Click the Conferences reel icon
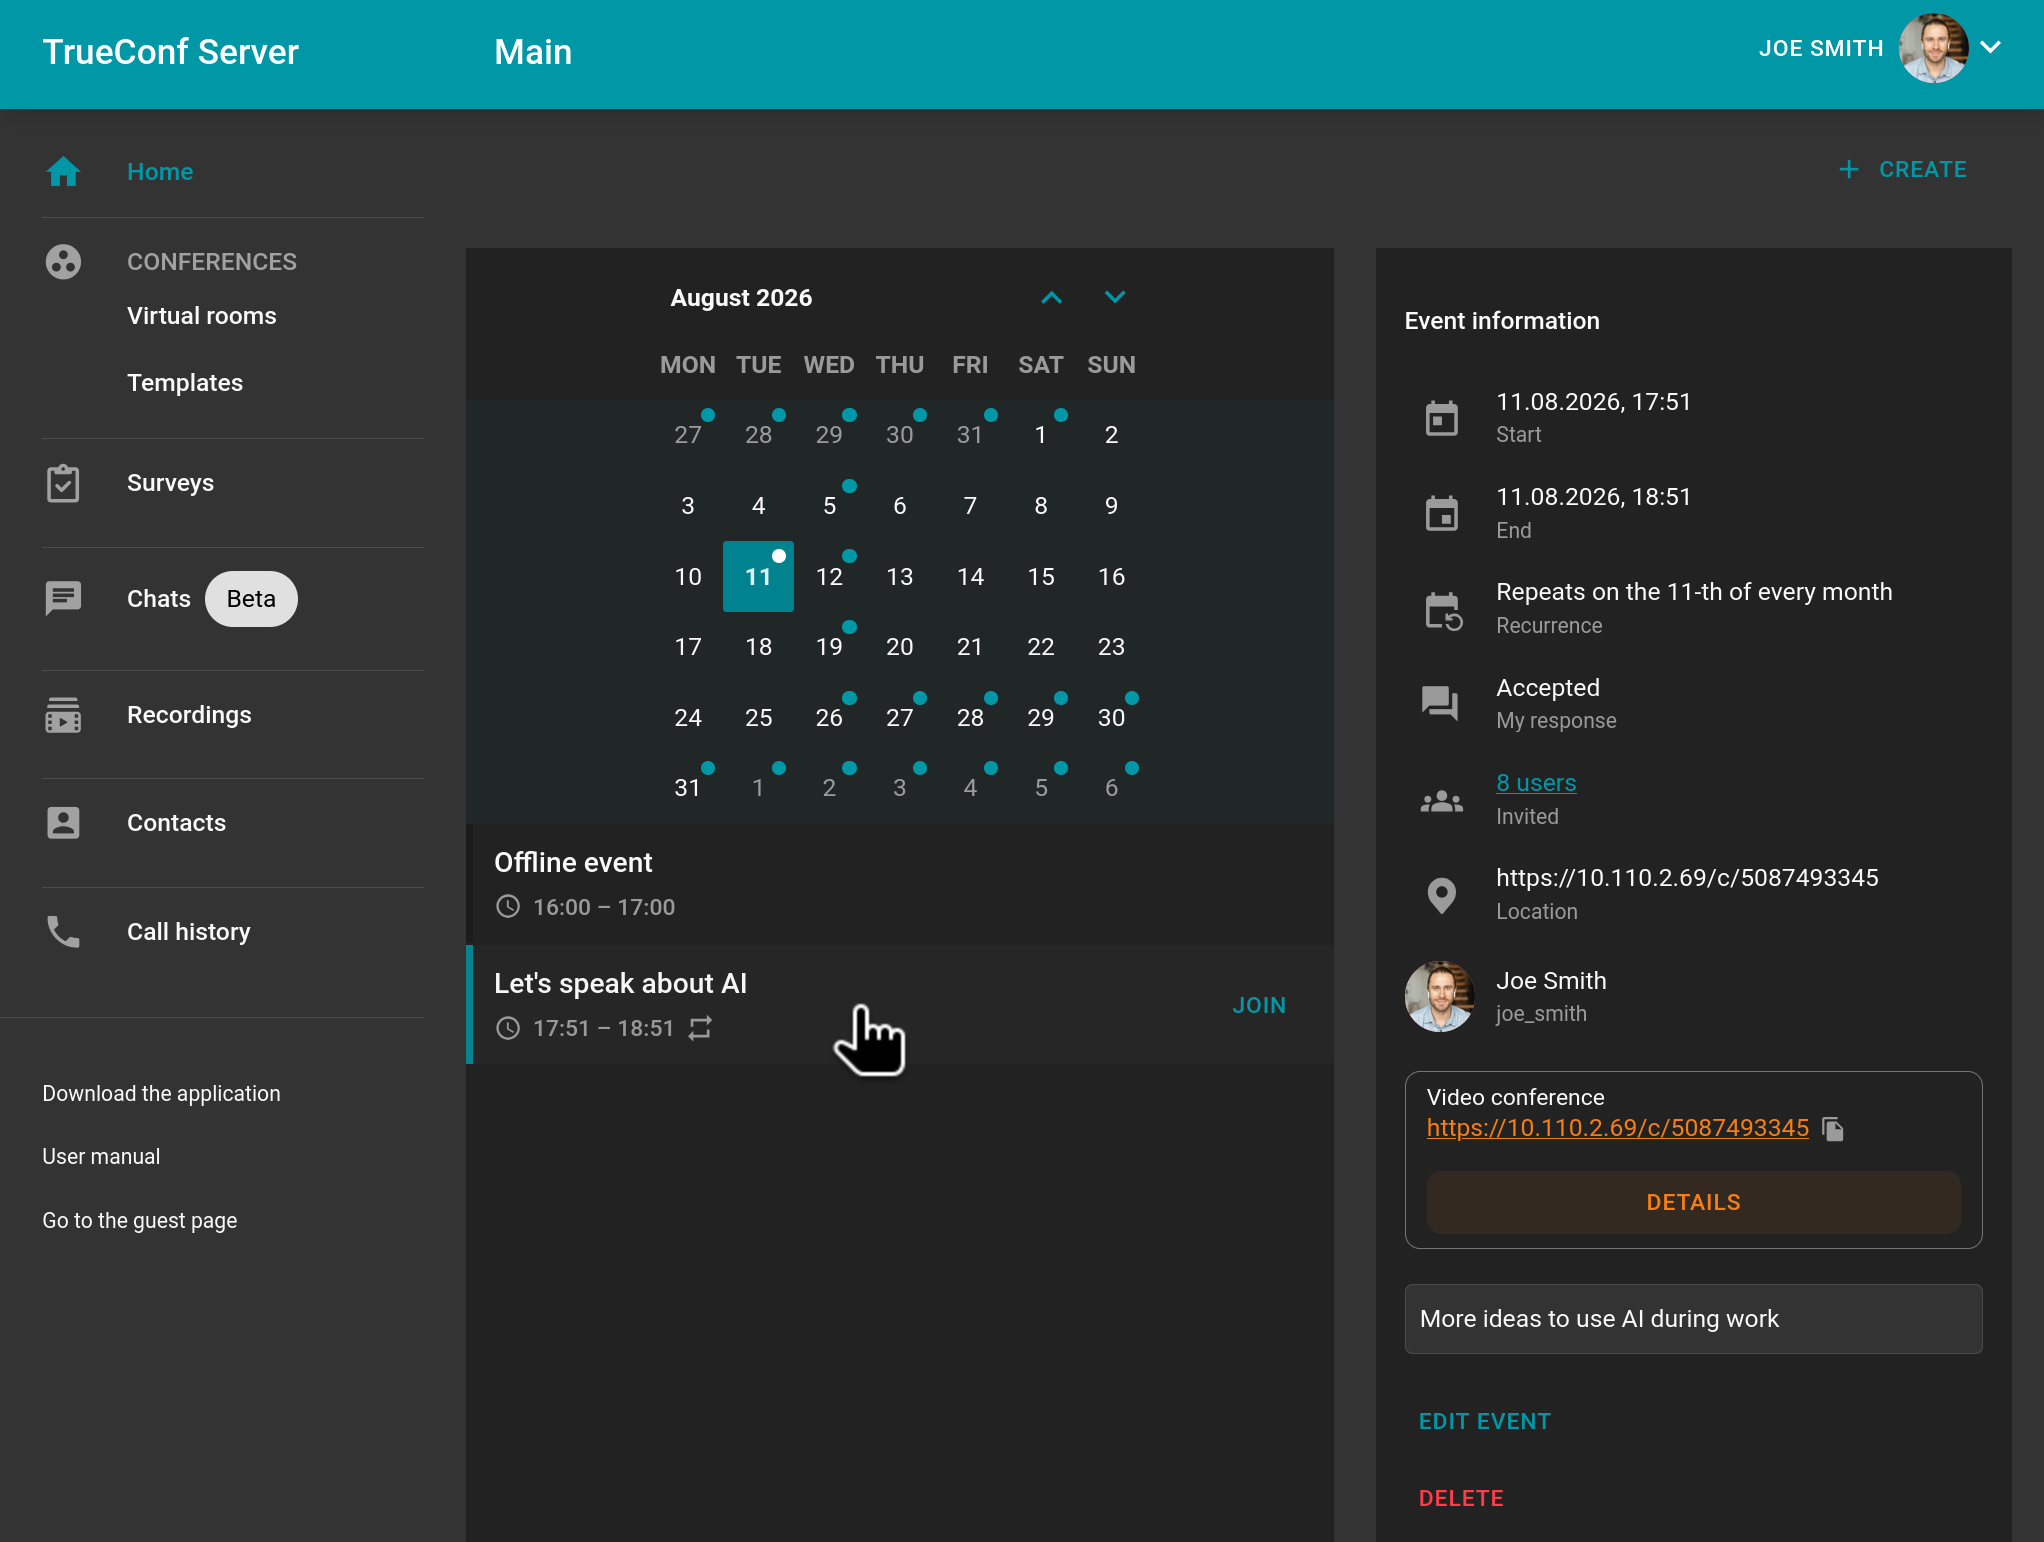The image size is (2044, 1542). pos(63,262)
